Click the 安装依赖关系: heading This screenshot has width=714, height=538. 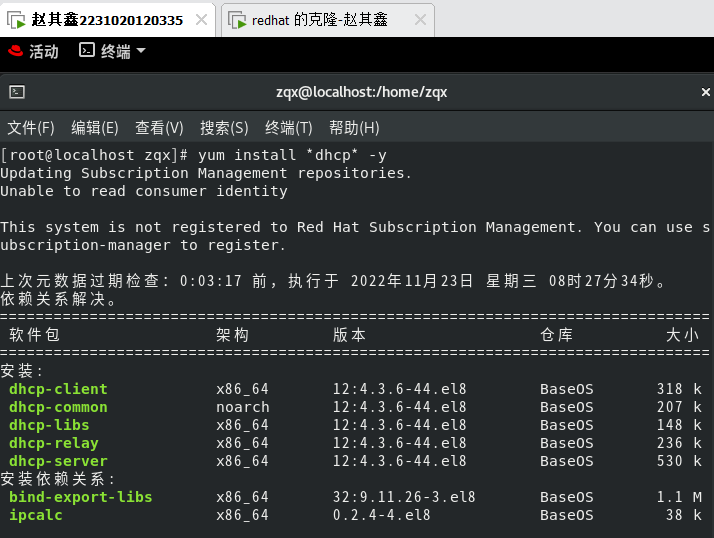(x=57, y=479)
